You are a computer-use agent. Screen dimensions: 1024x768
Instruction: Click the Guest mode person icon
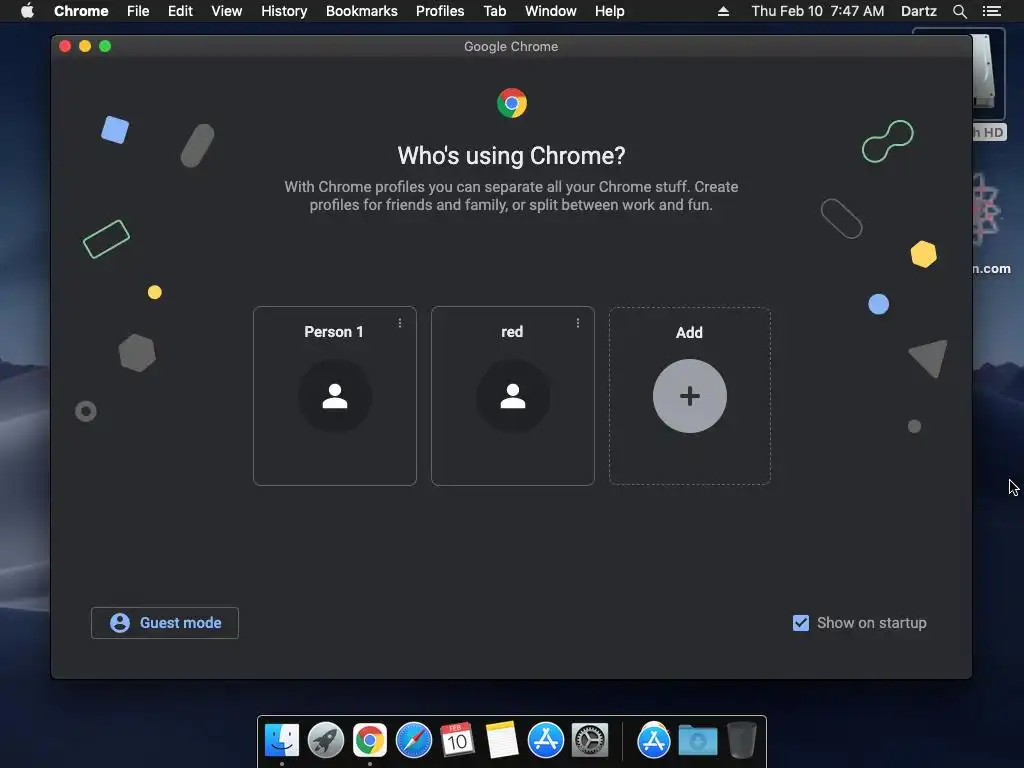(120, 623)
